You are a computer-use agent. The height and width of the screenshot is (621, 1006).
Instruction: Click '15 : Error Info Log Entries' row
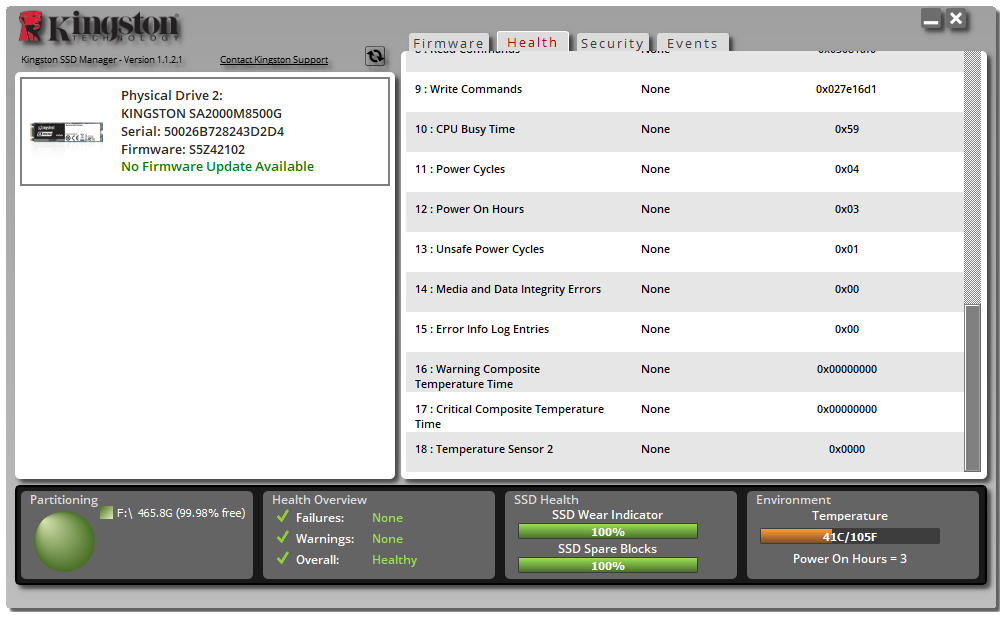tap(685, 332)
